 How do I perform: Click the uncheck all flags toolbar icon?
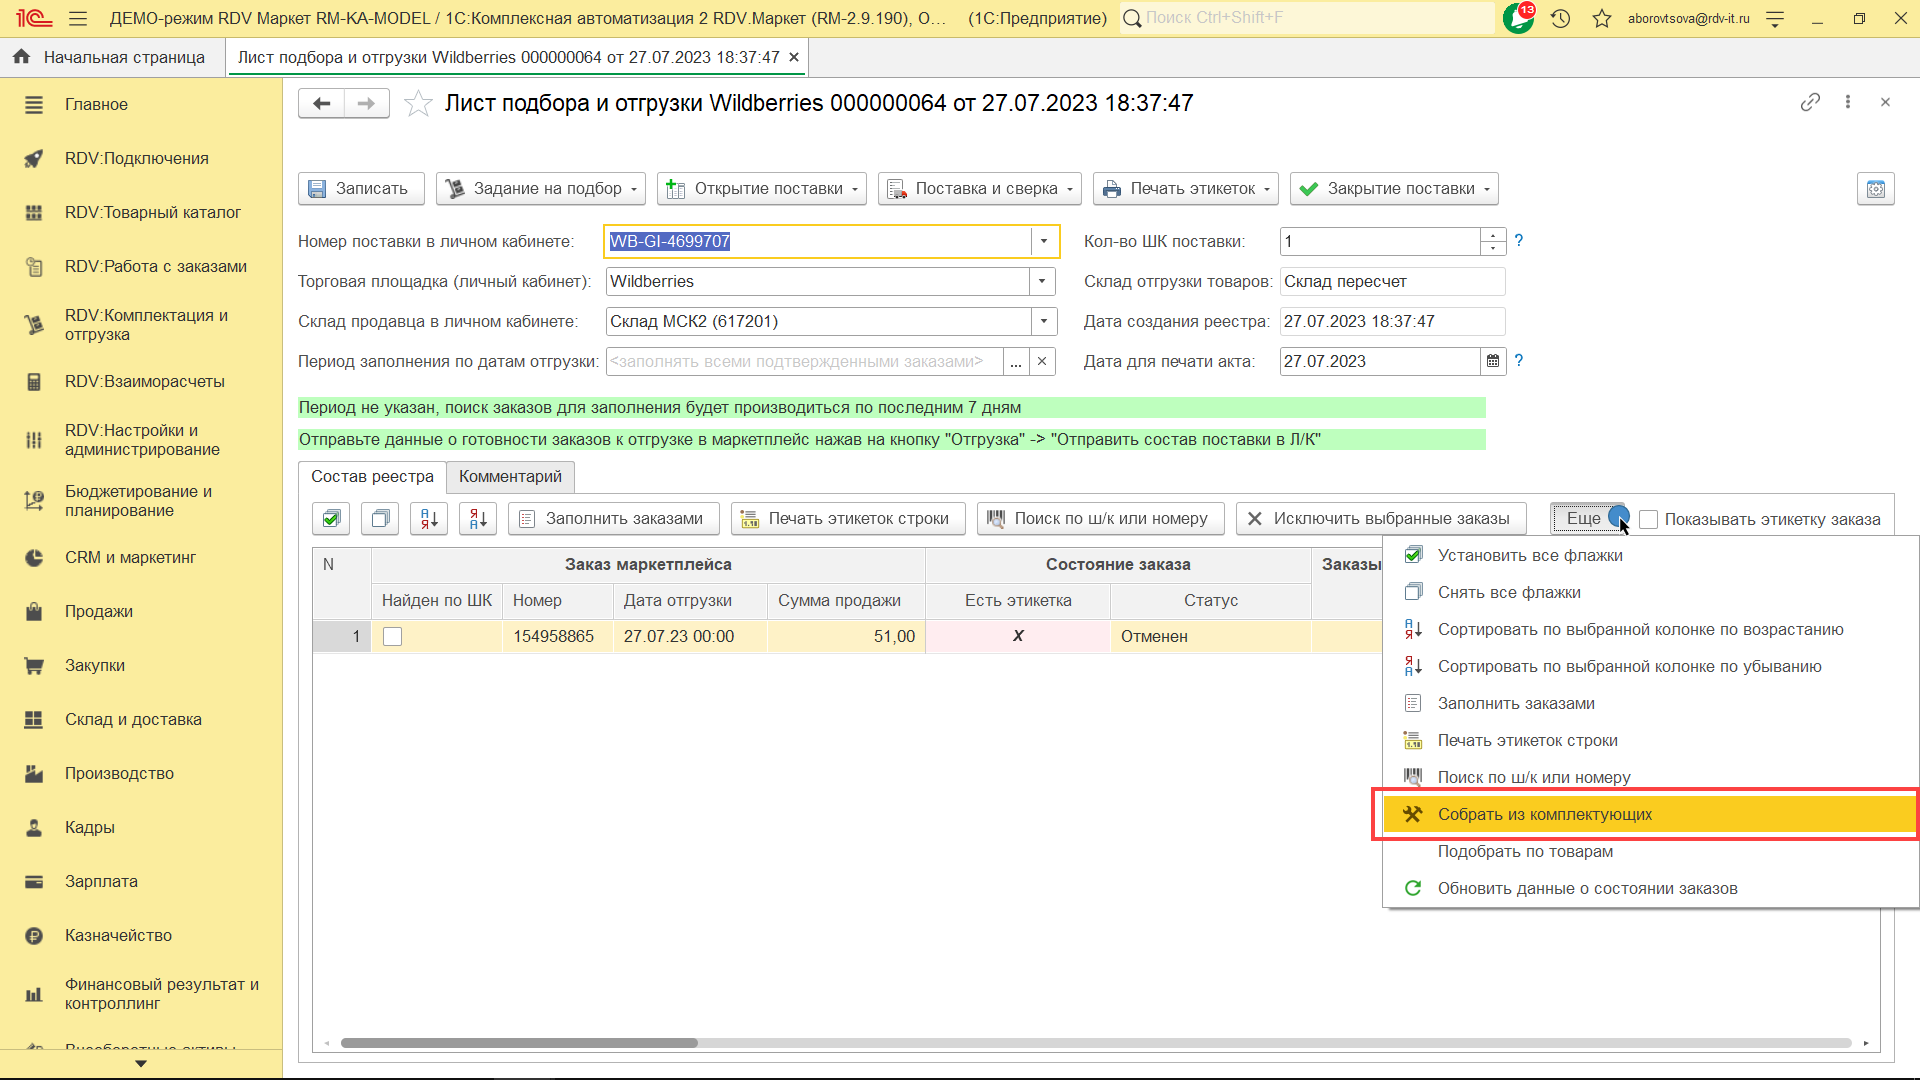[x=380, y=518]
